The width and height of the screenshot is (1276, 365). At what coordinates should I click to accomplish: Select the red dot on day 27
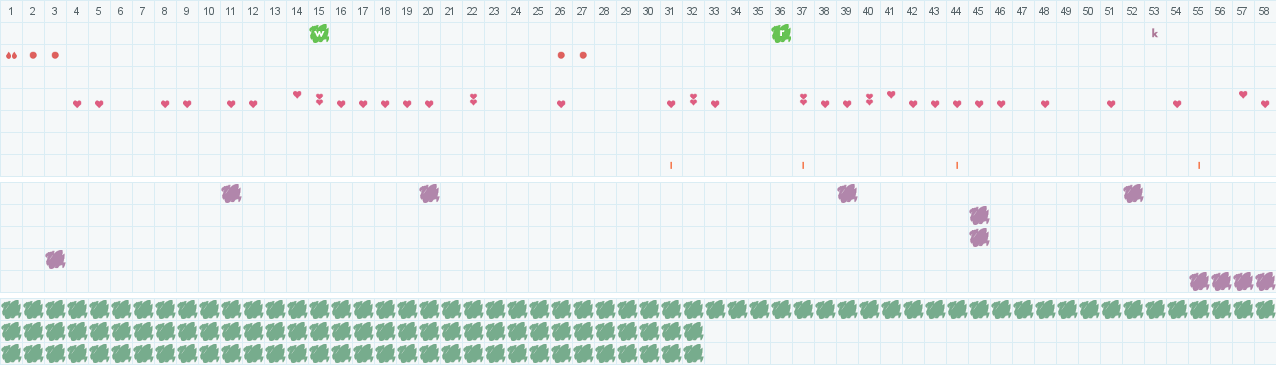point(583,55)
